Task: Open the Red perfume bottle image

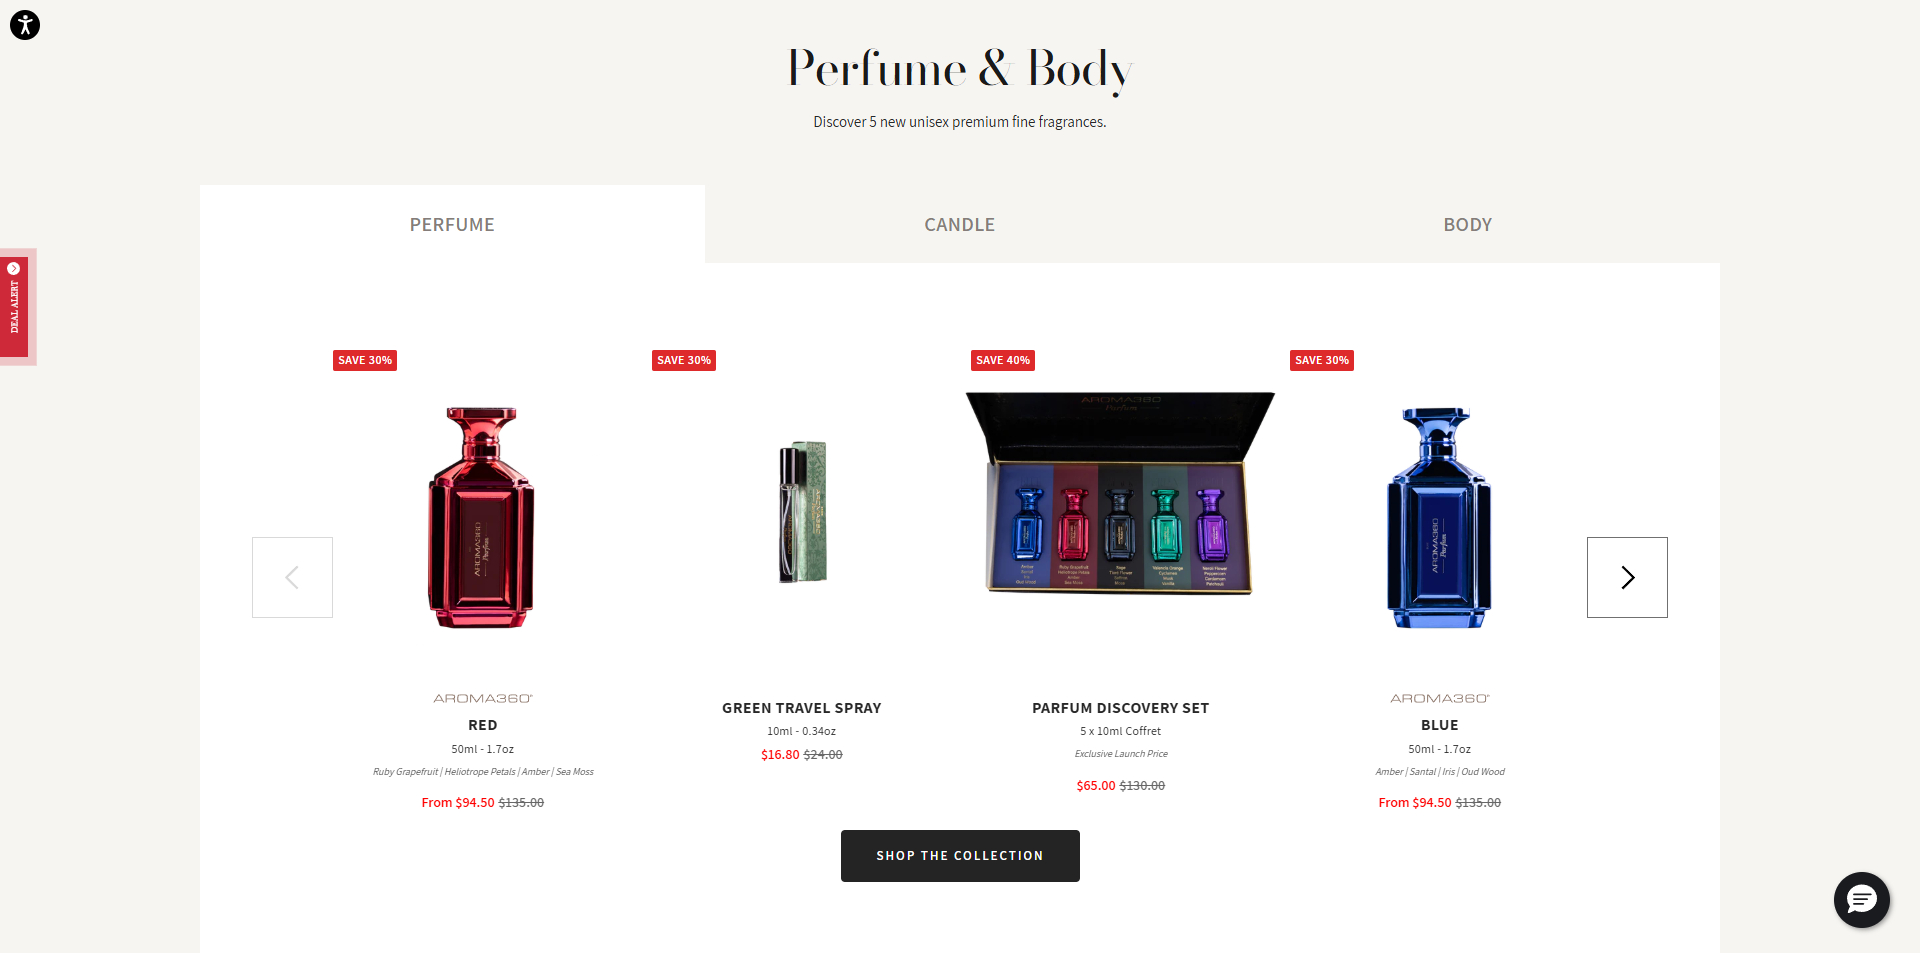Action: tap(482, 517)
